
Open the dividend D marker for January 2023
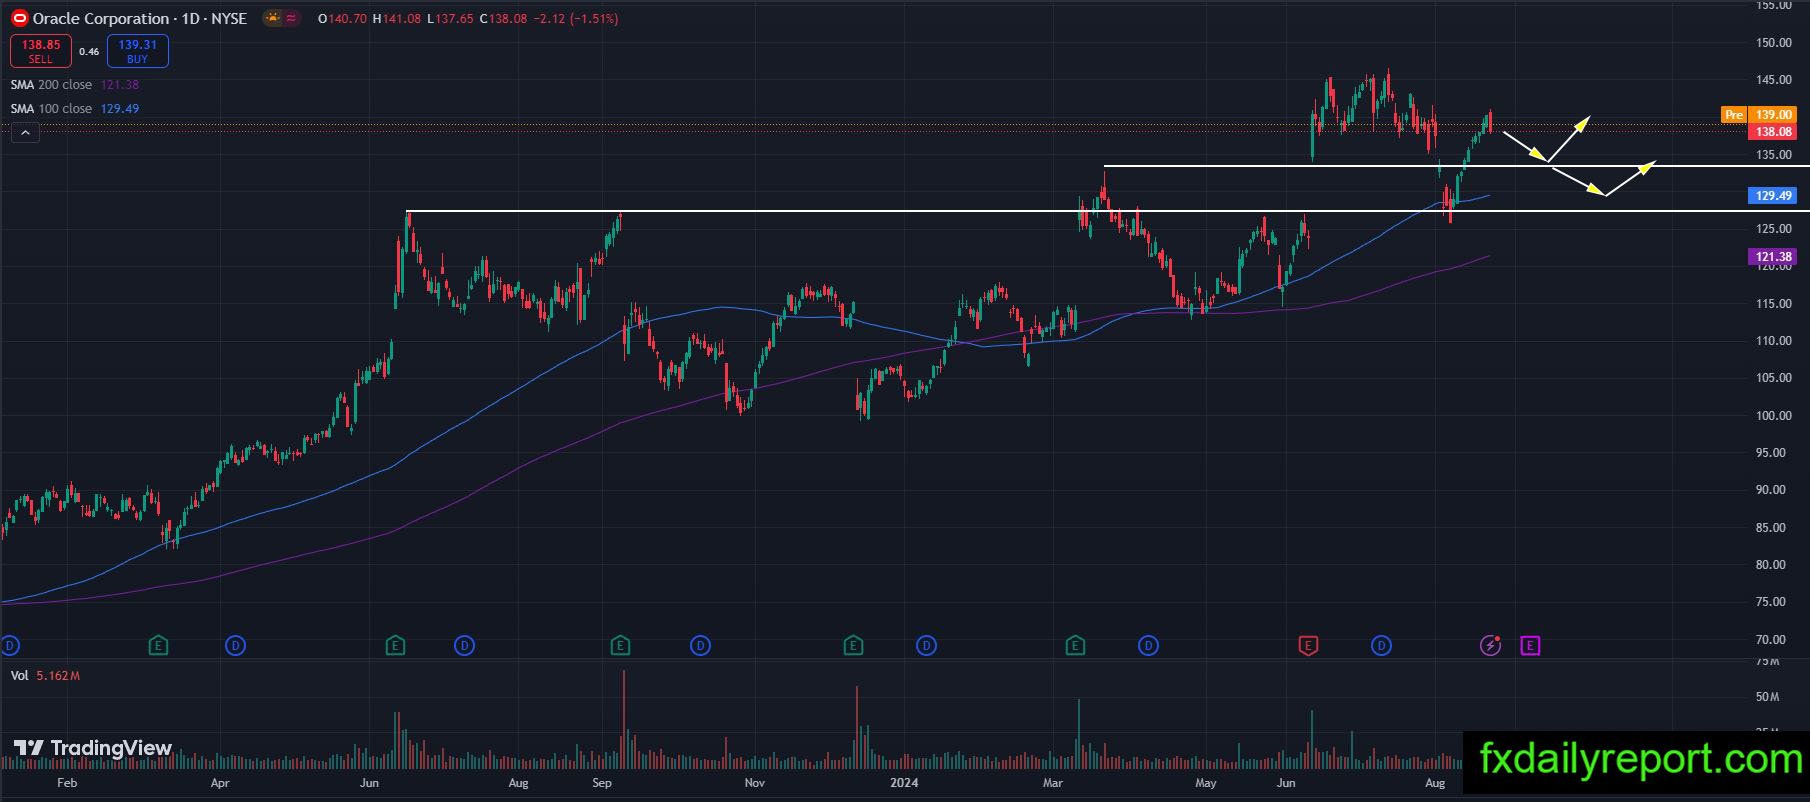click(10, 646)
